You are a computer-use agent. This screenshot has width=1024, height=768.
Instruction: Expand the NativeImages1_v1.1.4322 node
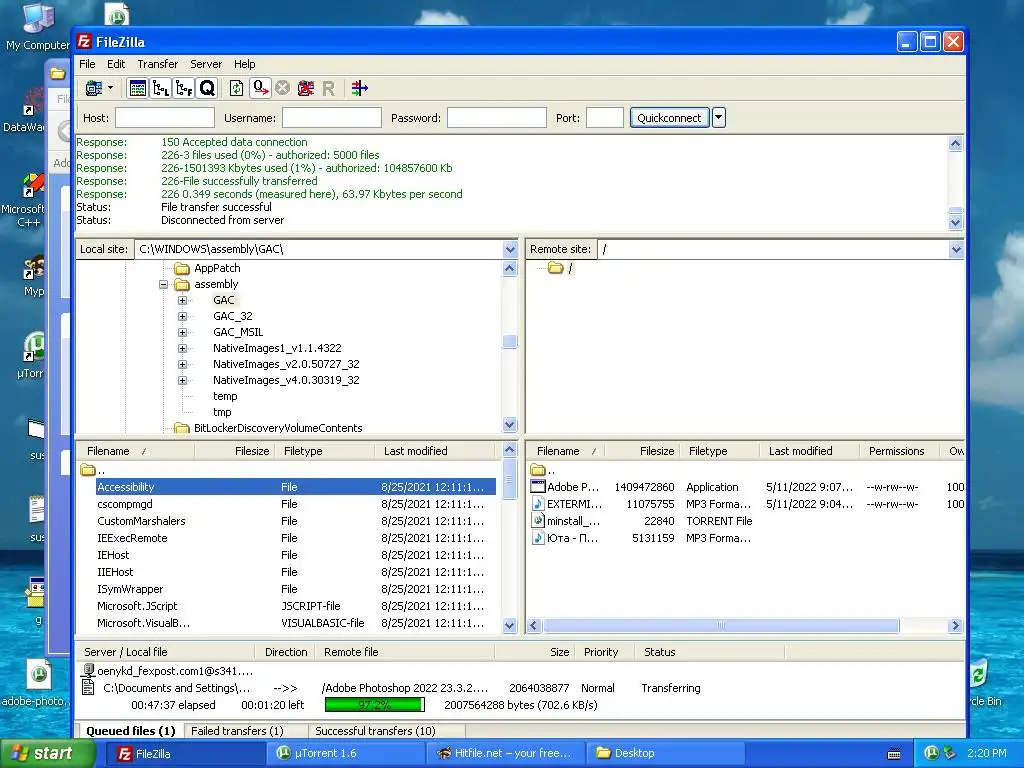[183, 349]
